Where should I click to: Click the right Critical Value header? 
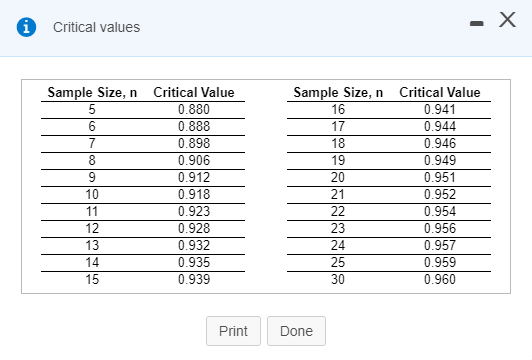[440, 92]
